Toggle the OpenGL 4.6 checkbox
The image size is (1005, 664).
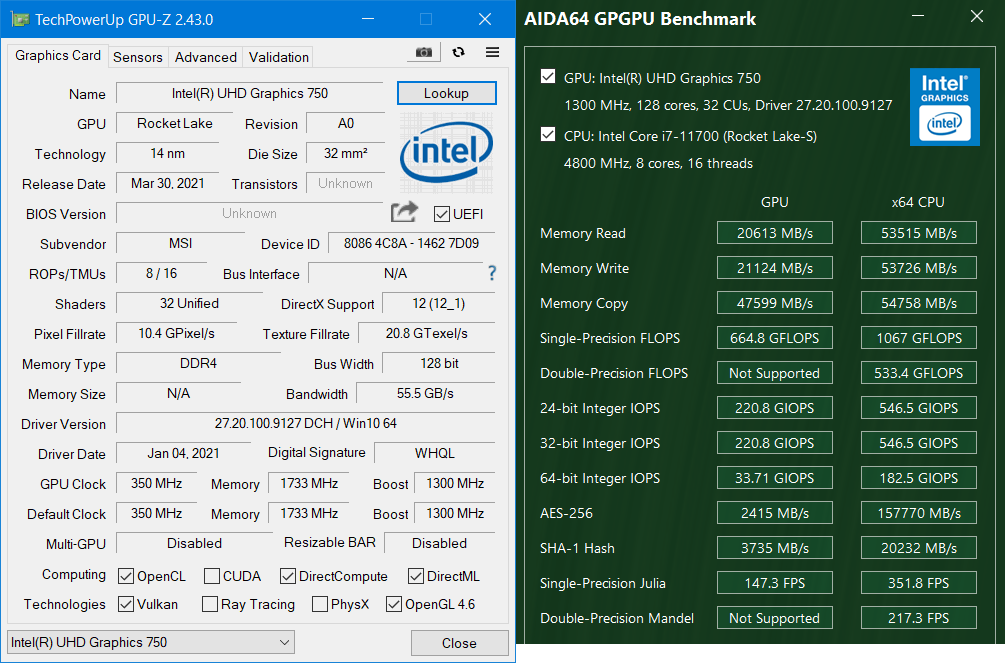pyautogui.click(x=394, y=604)
